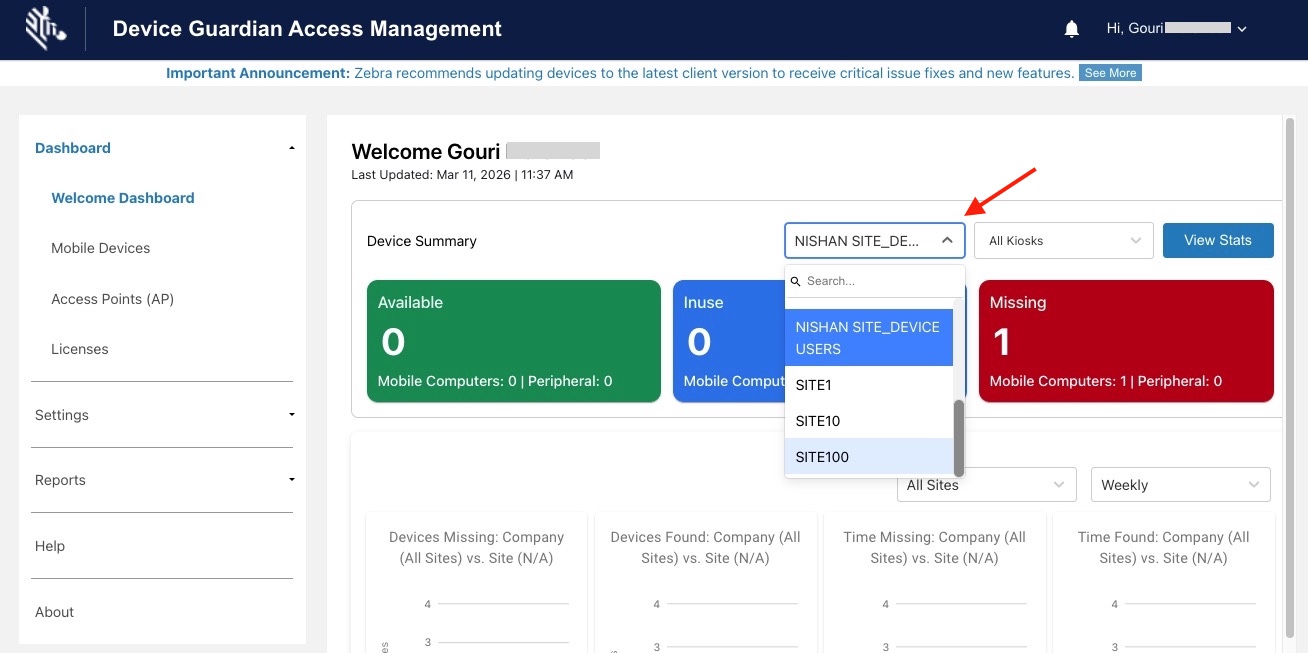This screenshot has width=1308, height=653.
Task: Click the Zebra logo icon
Action: tap(45, 29)
